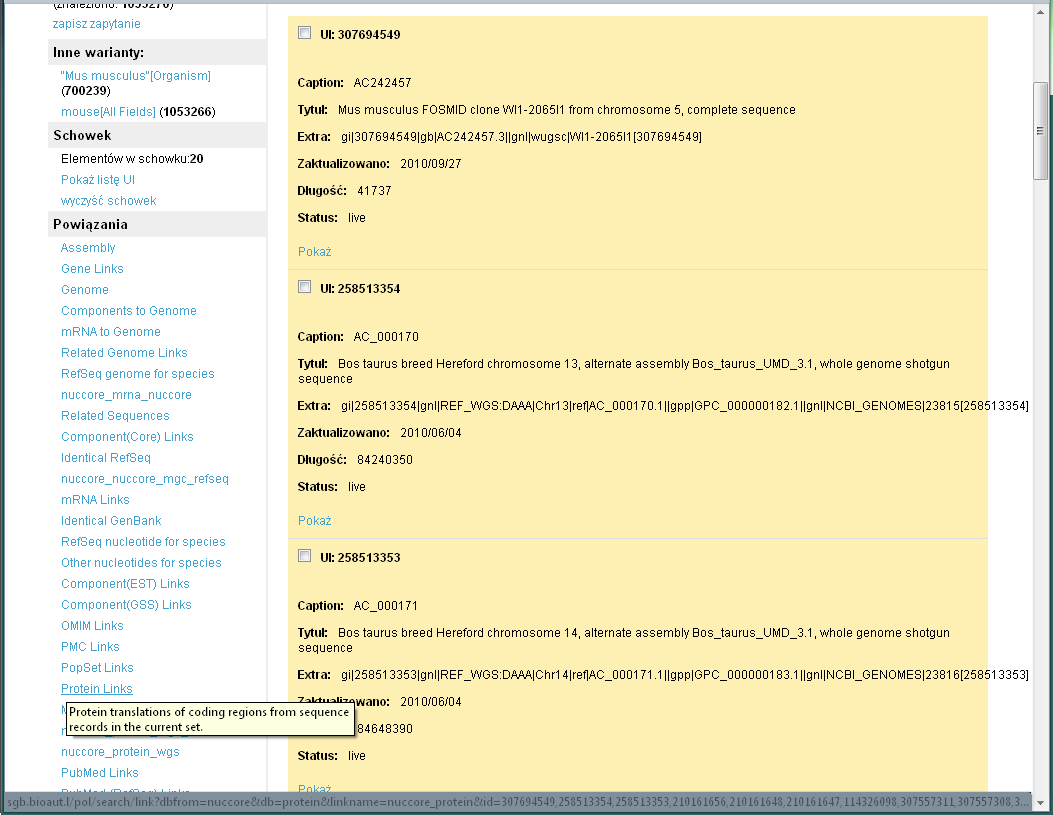
Task: Open the Related Genome Links link
Action: point(124,352)
